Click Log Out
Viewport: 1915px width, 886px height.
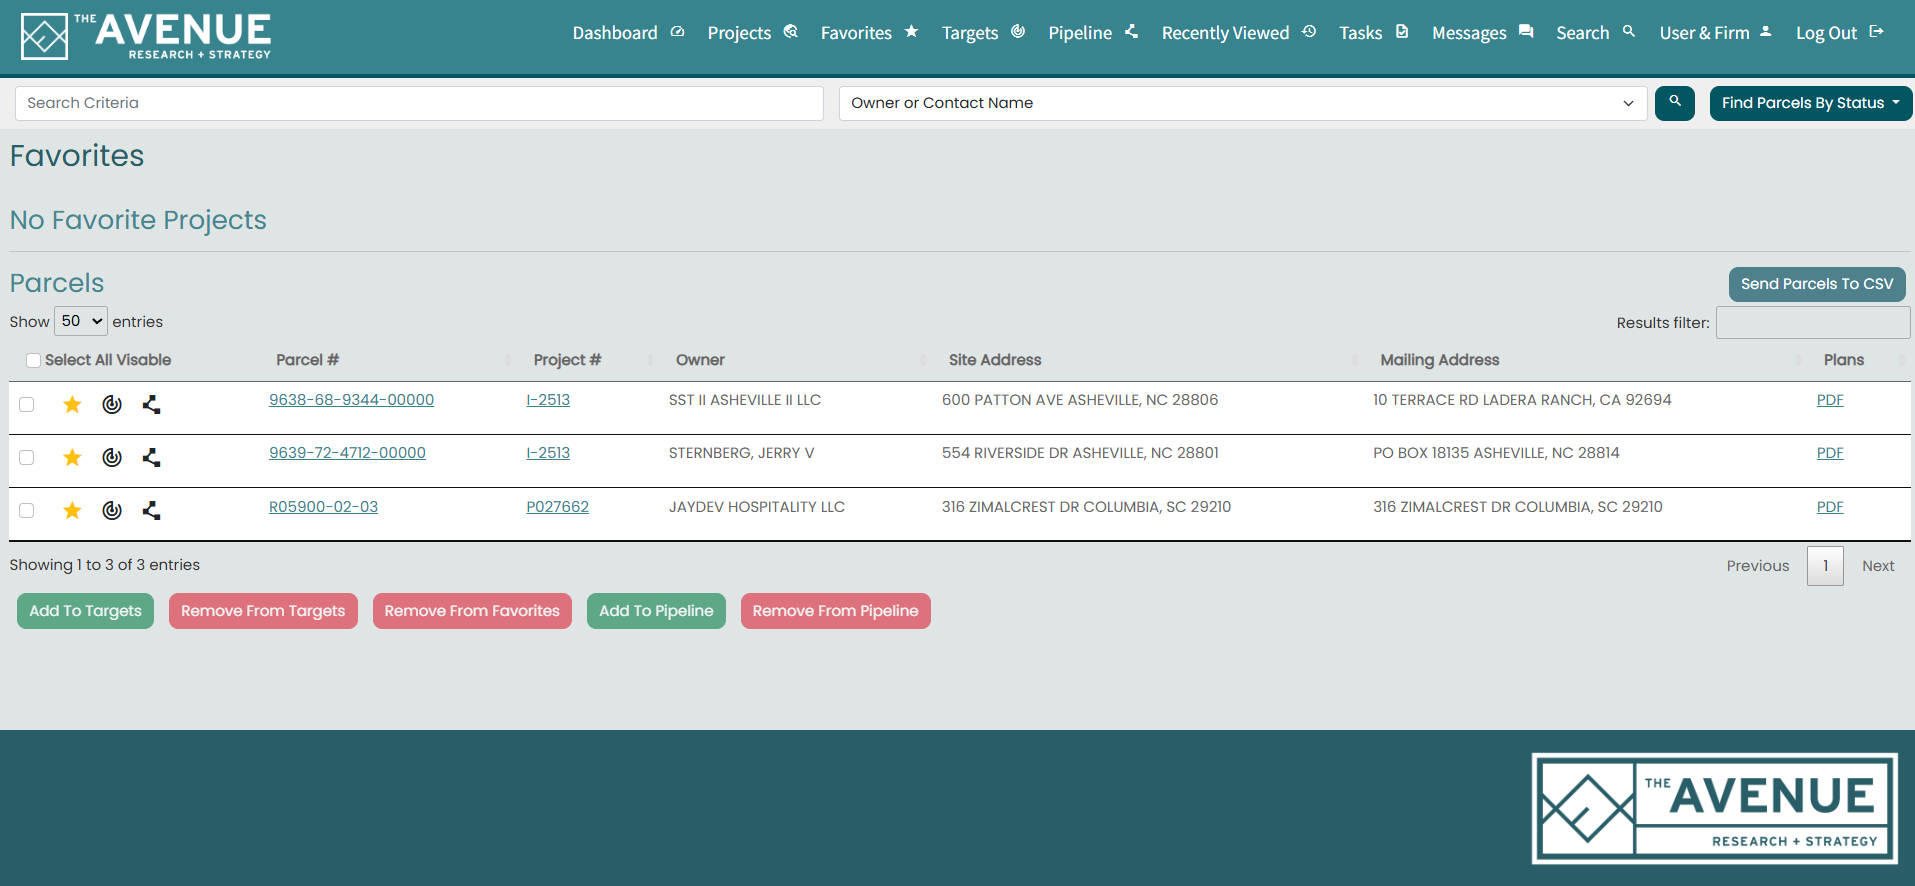click(x=1840, y=33)
